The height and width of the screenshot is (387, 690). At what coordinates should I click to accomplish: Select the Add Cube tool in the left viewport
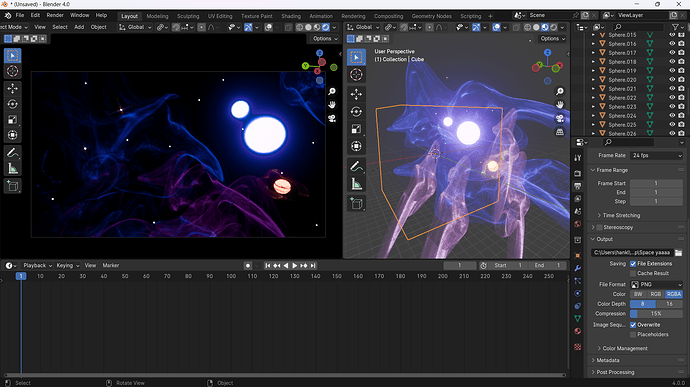[12, 186]
